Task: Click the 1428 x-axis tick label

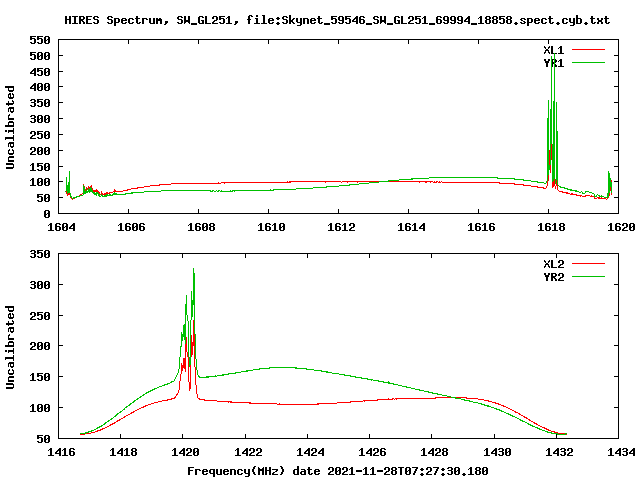Action: tap(434, 452)
